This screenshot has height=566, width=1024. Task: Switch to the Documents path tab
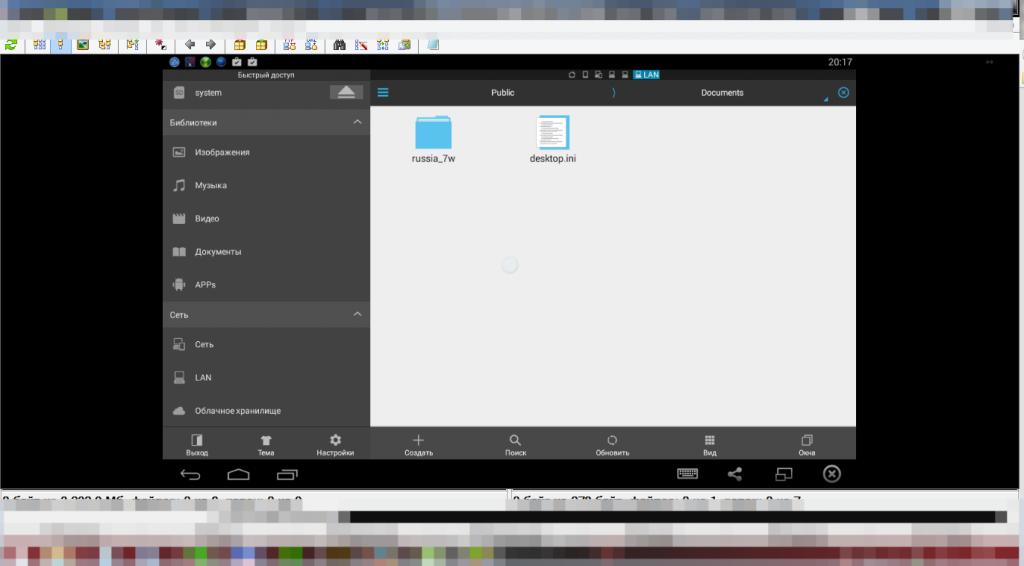722,93
